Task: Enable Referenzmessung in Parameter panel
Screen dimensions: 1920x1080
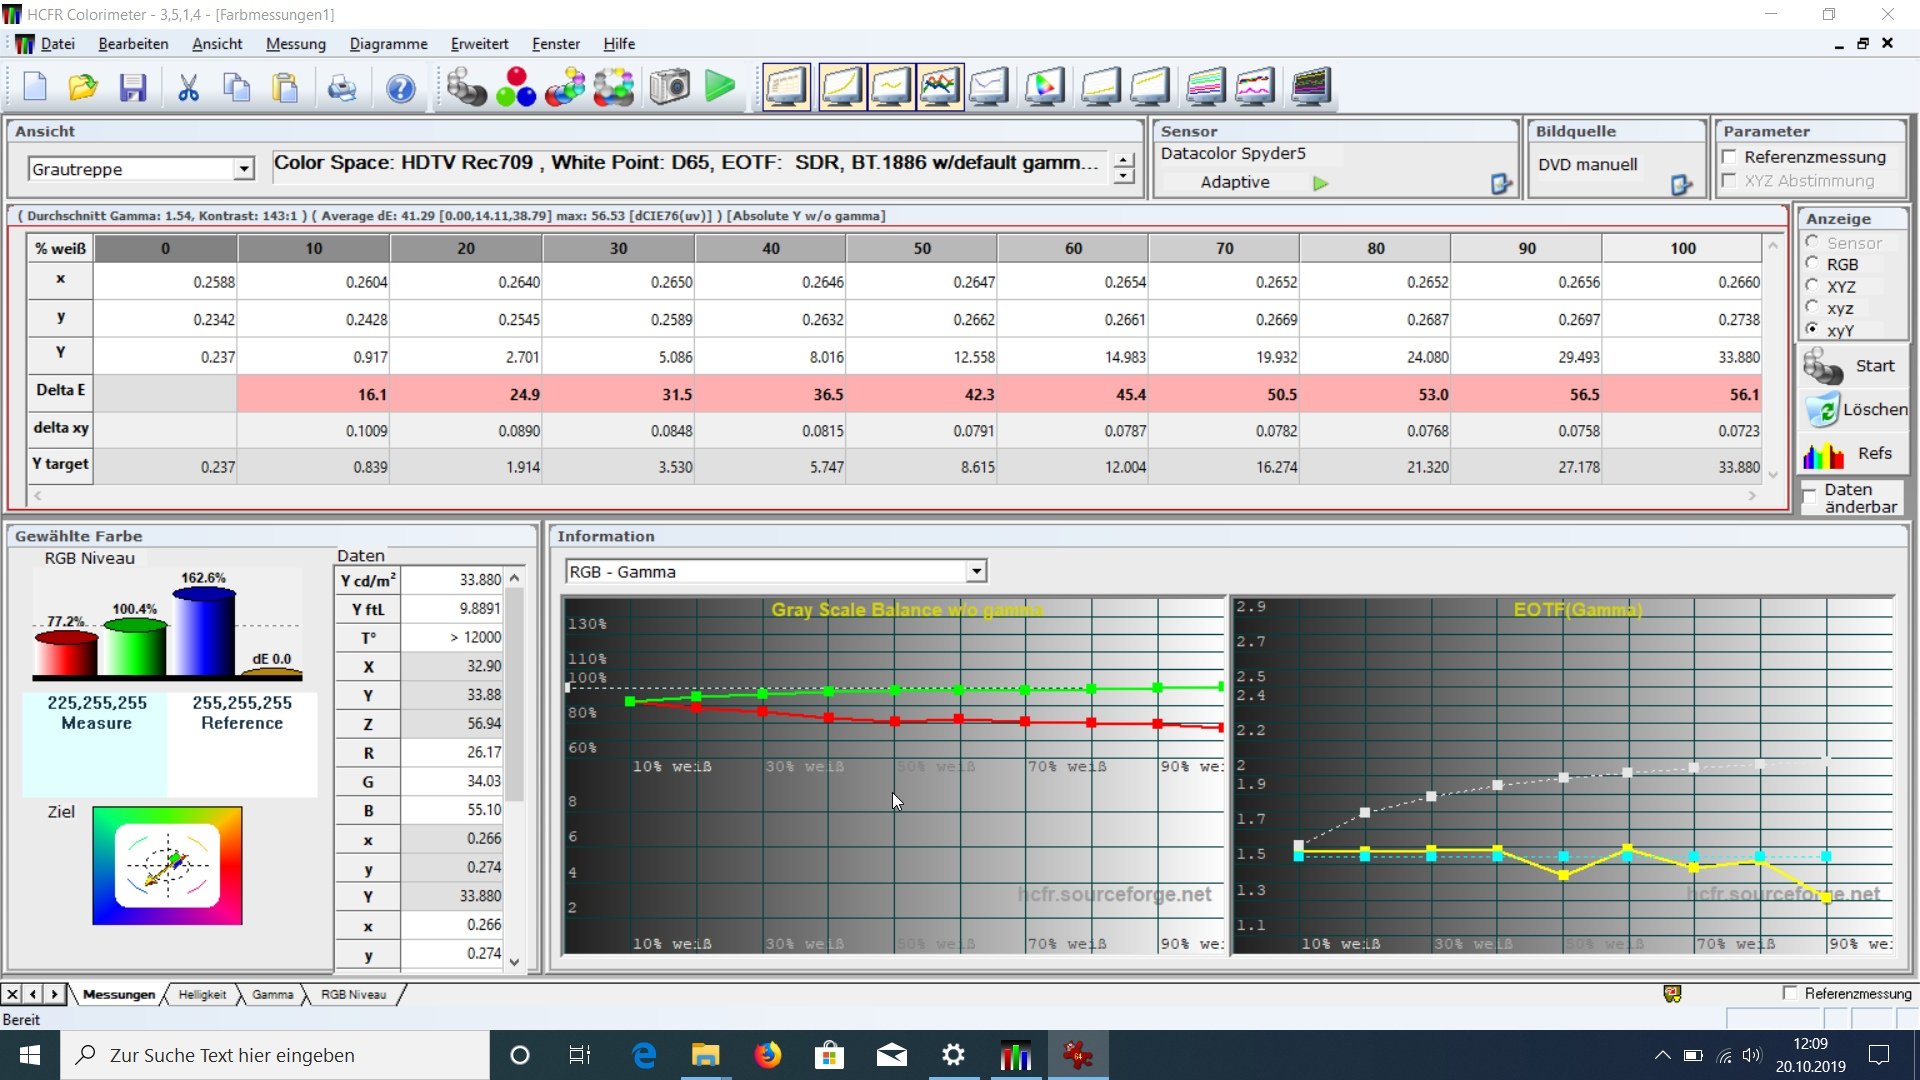Action: pos(1729,157)
